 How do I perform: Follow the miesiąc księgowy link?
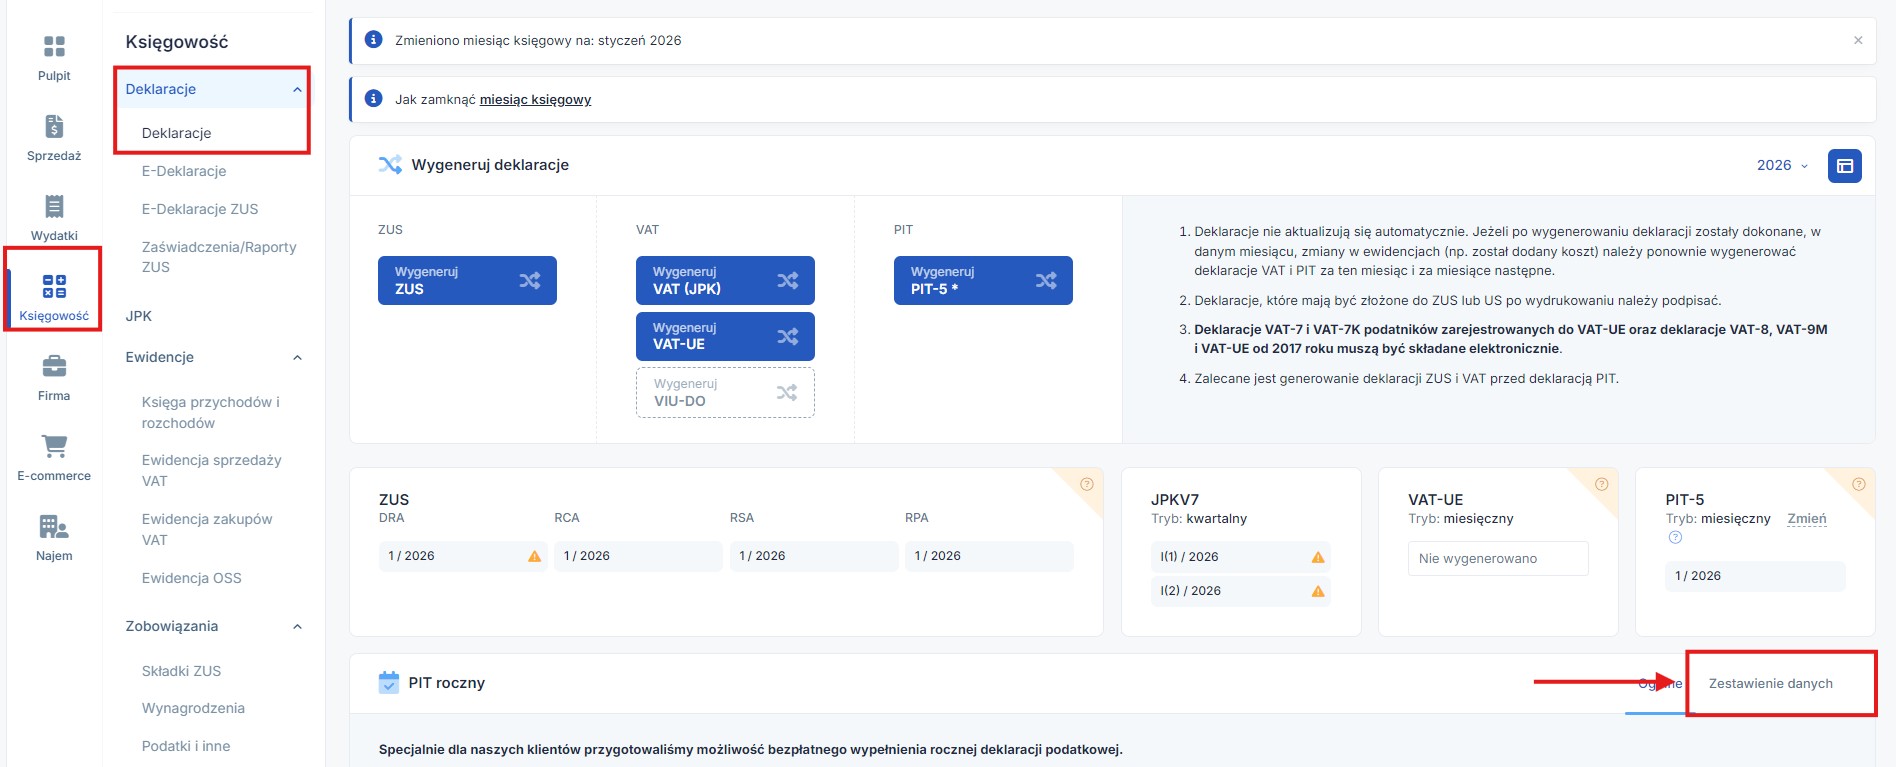tap(535, 100)
